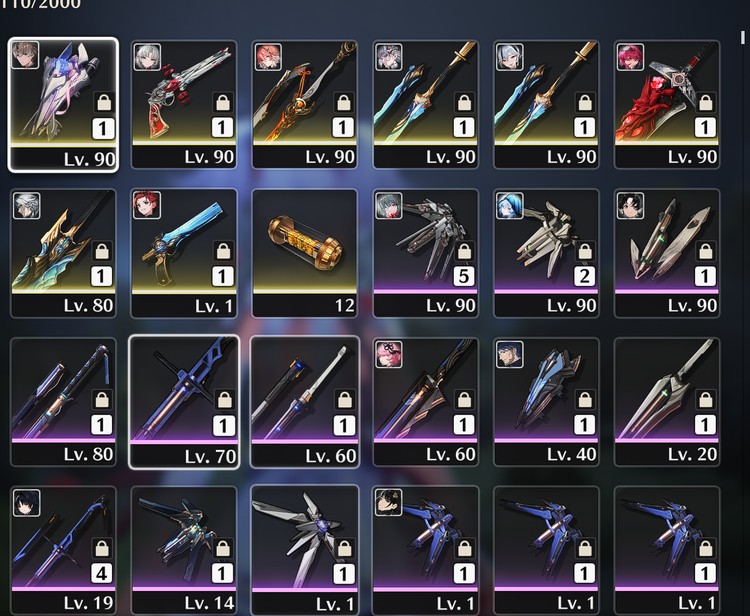Image resolution: width=750 pixels, height=616 pixels.
Task: Click the inventory scrollbar handle
Action: click(742, 37)
